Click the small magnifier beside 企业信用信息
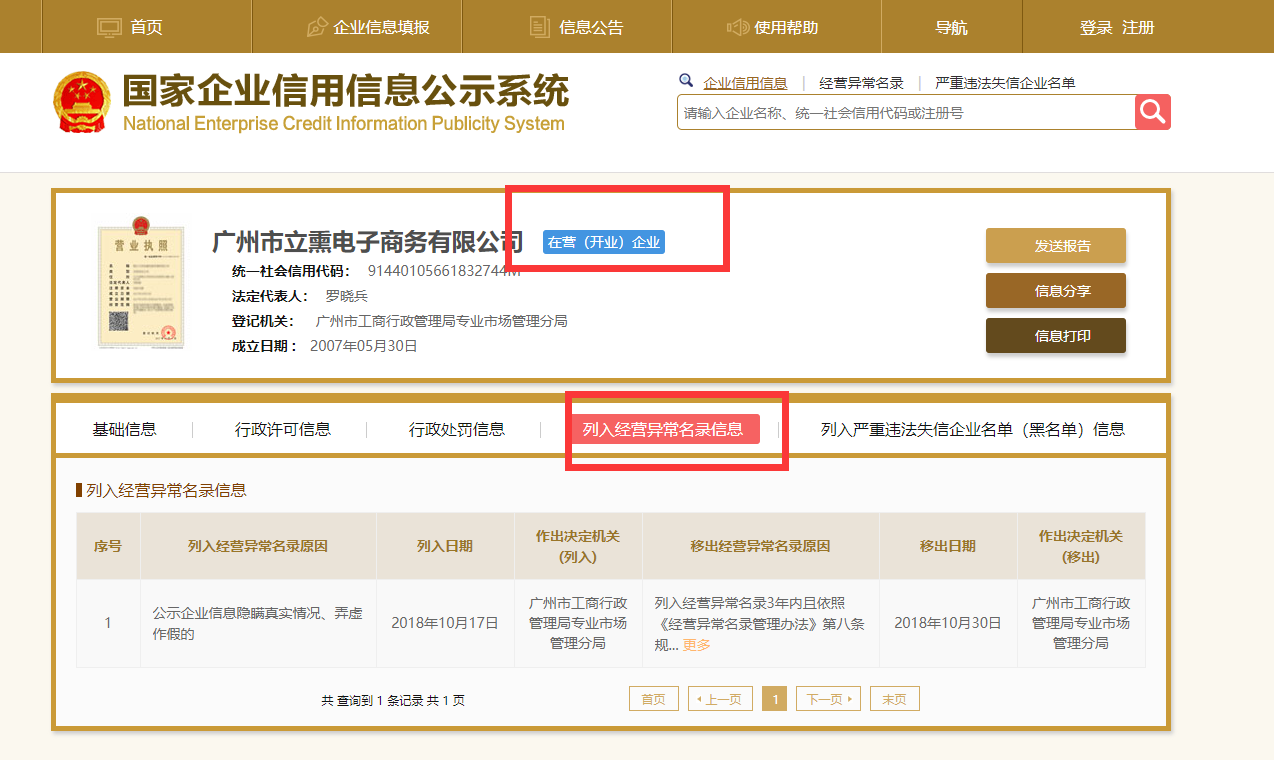The height and width of the screenshot is (760, 1274). 686,80
